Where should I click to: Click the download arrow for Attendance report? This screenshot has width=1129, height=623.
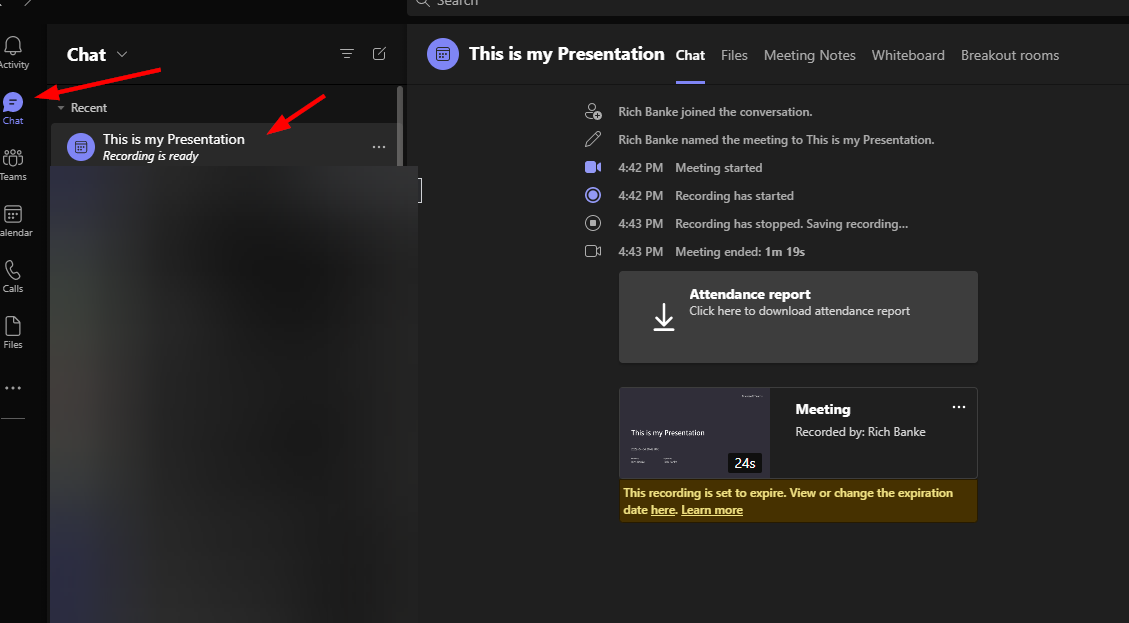[664, 317]
